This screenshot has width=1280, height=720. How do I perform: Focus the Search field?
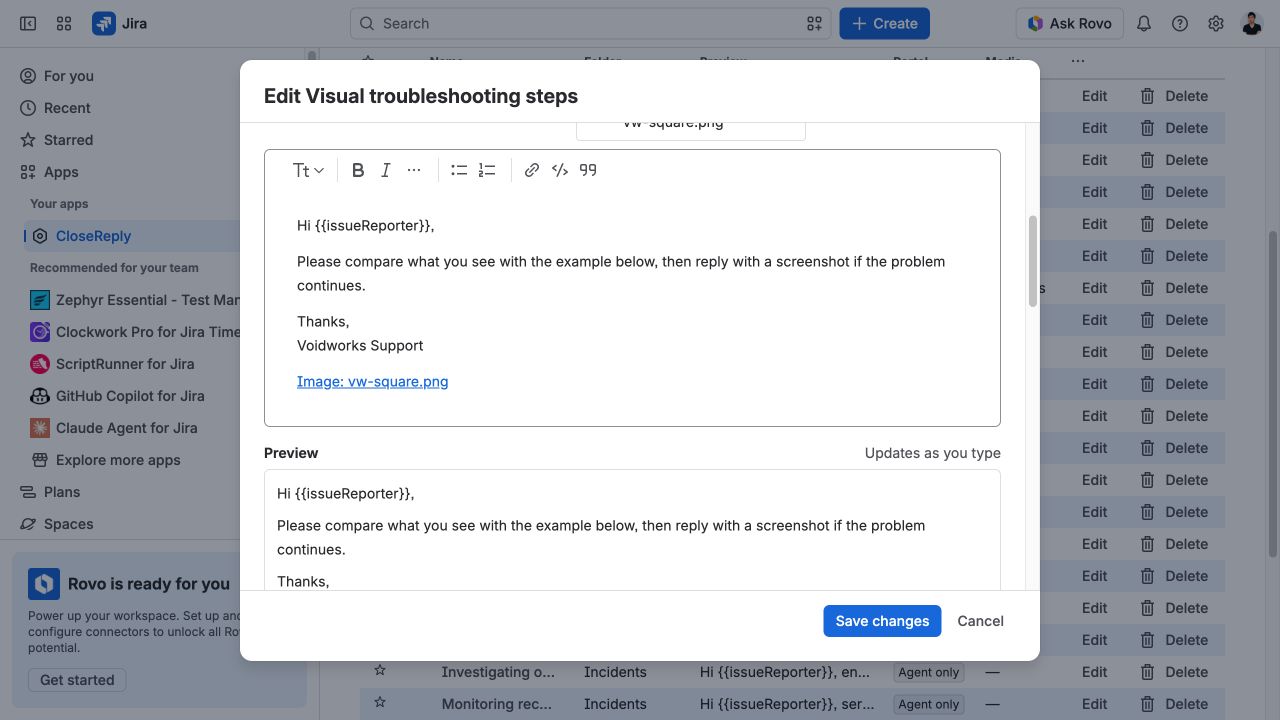click(x=590, y=23)
